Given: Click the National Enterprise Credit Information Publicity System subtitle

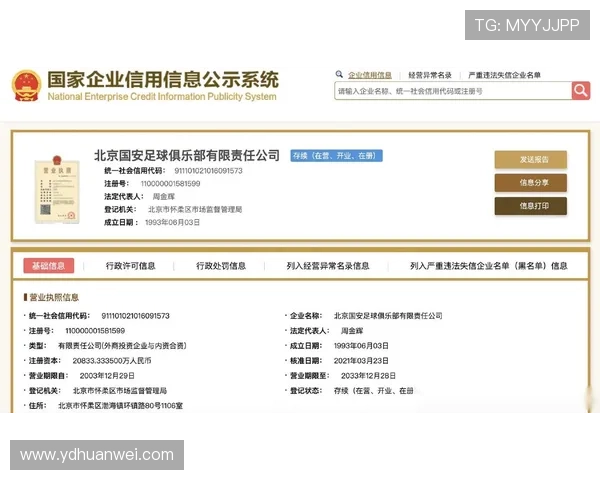Looking at the screenshot, I should pos(162,96).
